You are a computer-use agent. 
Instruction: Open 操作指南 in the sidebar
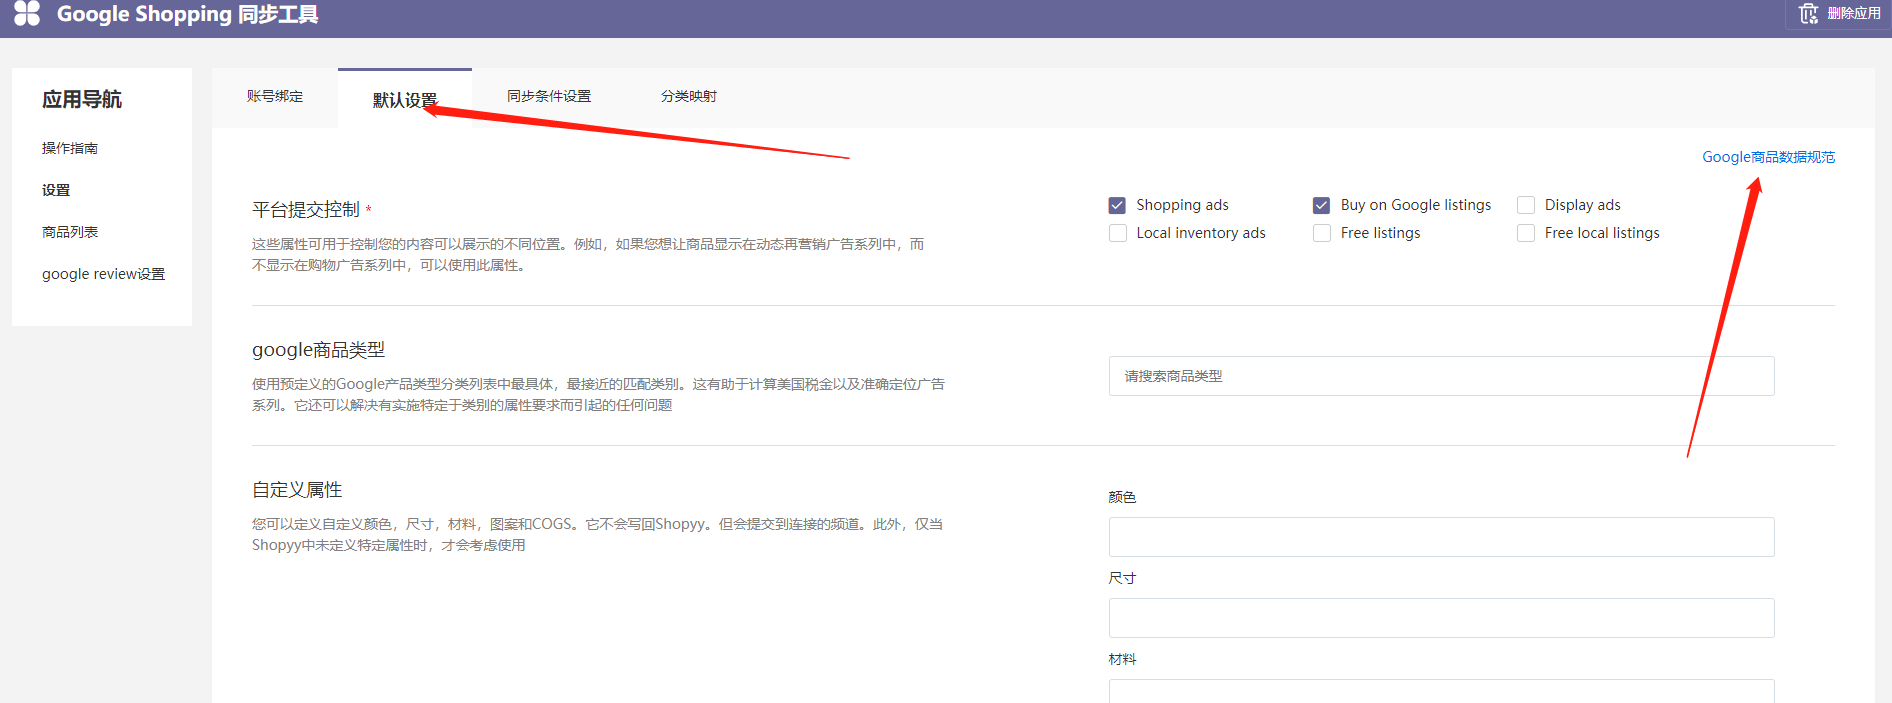pyautogui.click(x=70, y=148)
